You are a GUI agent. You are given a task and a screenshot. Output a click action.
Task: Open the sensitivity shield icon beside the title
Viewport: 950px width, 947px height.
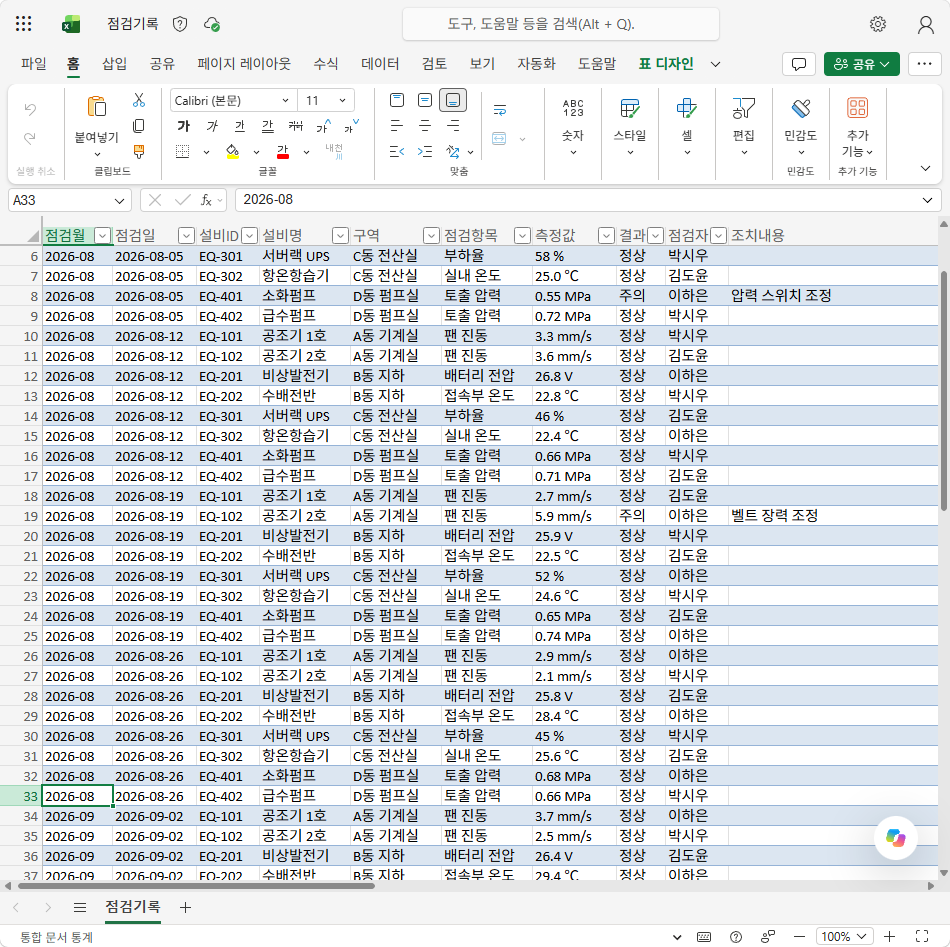coord(180,24)
